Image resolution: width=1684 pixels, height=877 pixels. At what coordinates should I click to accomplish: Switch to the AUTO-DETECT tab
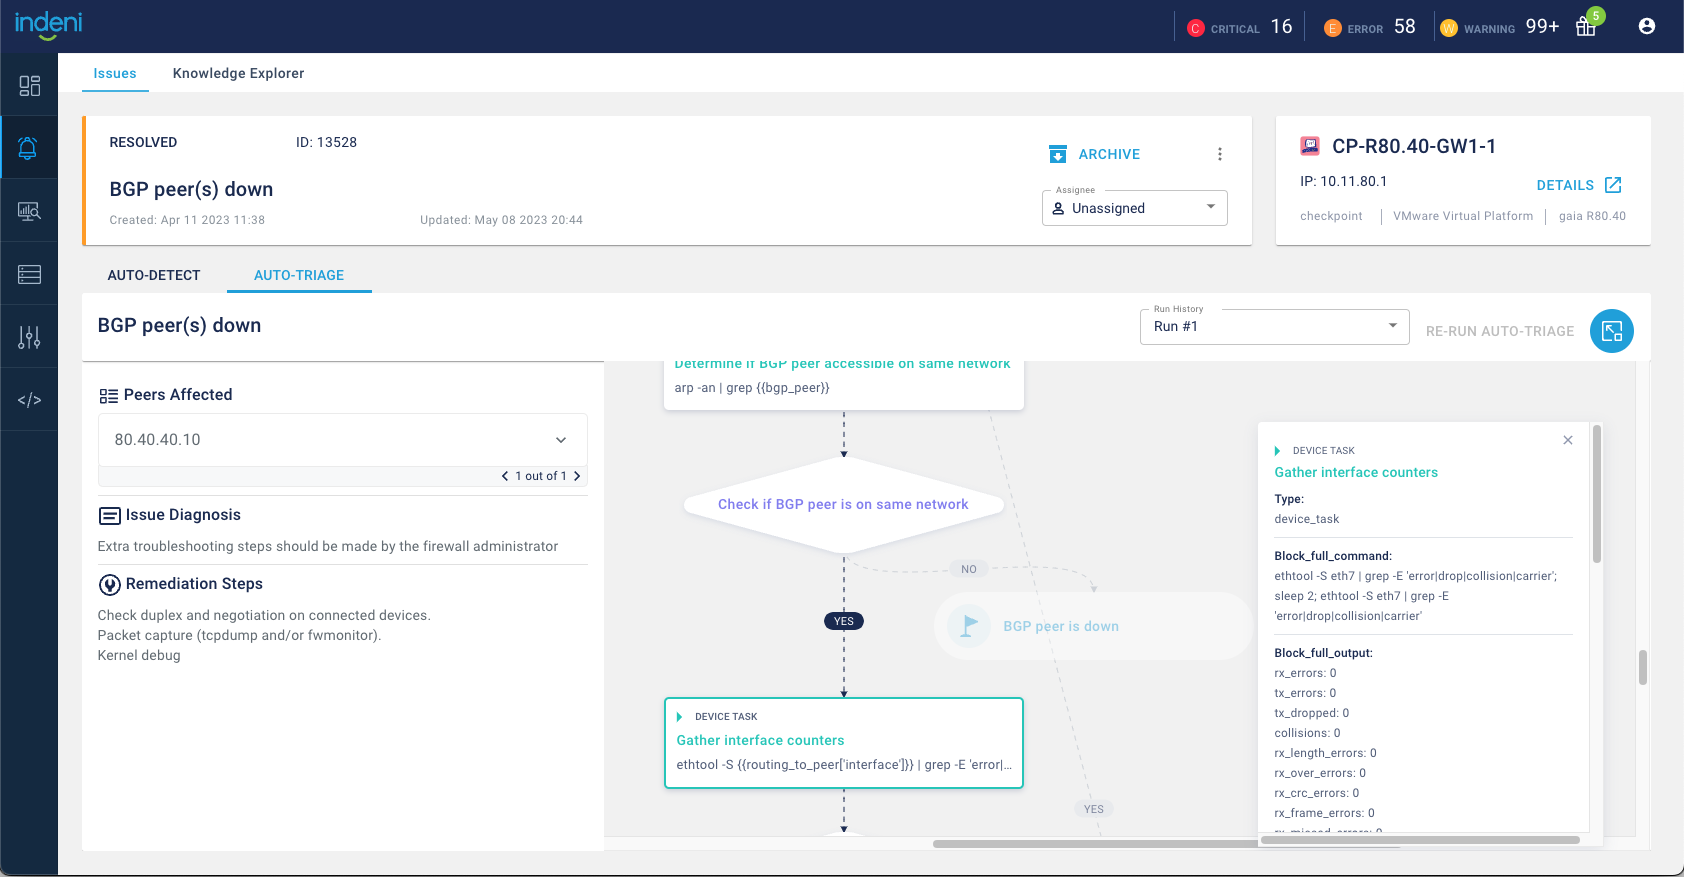point(154,275)
